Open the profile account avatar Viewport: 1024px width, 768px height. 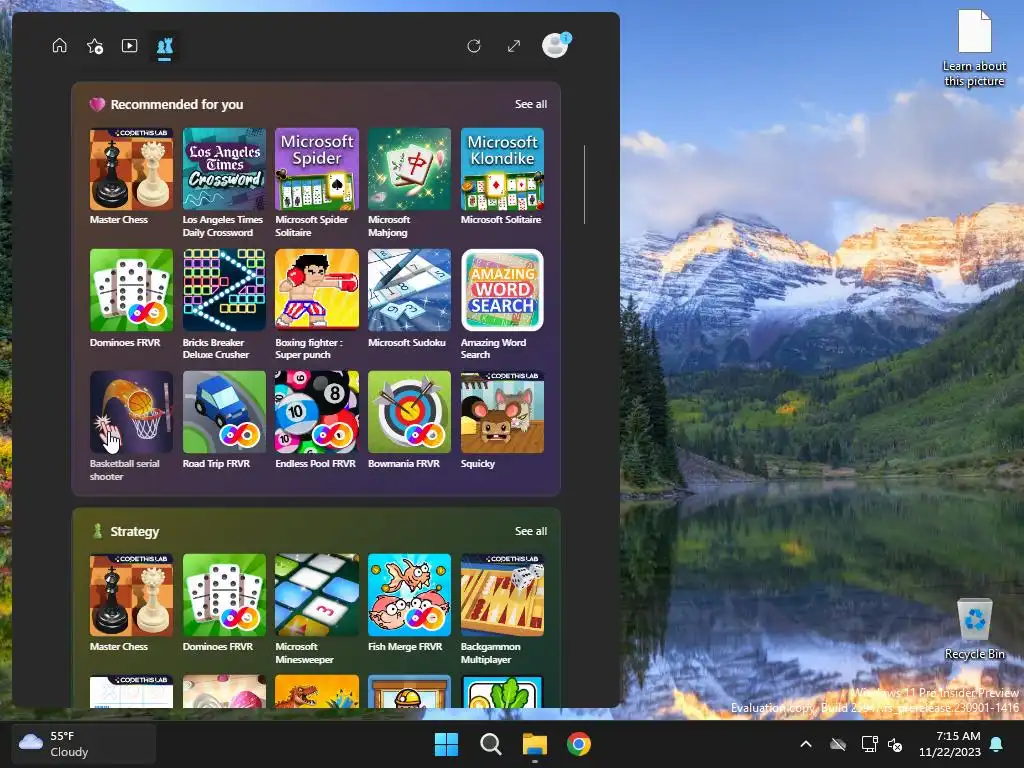[556, 46]
